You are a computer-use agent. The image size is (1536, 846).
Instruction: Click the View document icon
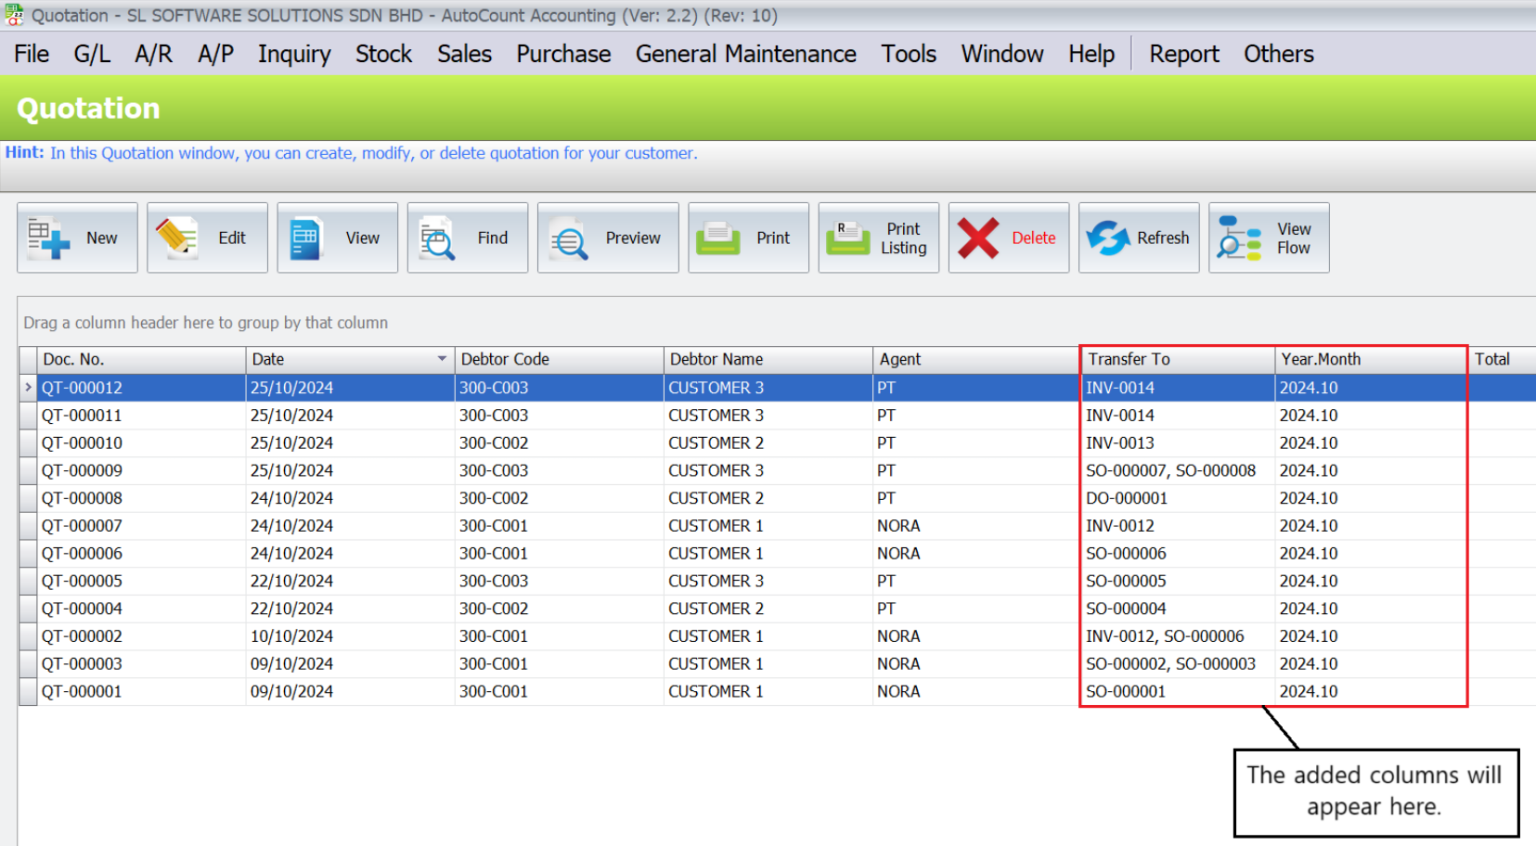306,238
